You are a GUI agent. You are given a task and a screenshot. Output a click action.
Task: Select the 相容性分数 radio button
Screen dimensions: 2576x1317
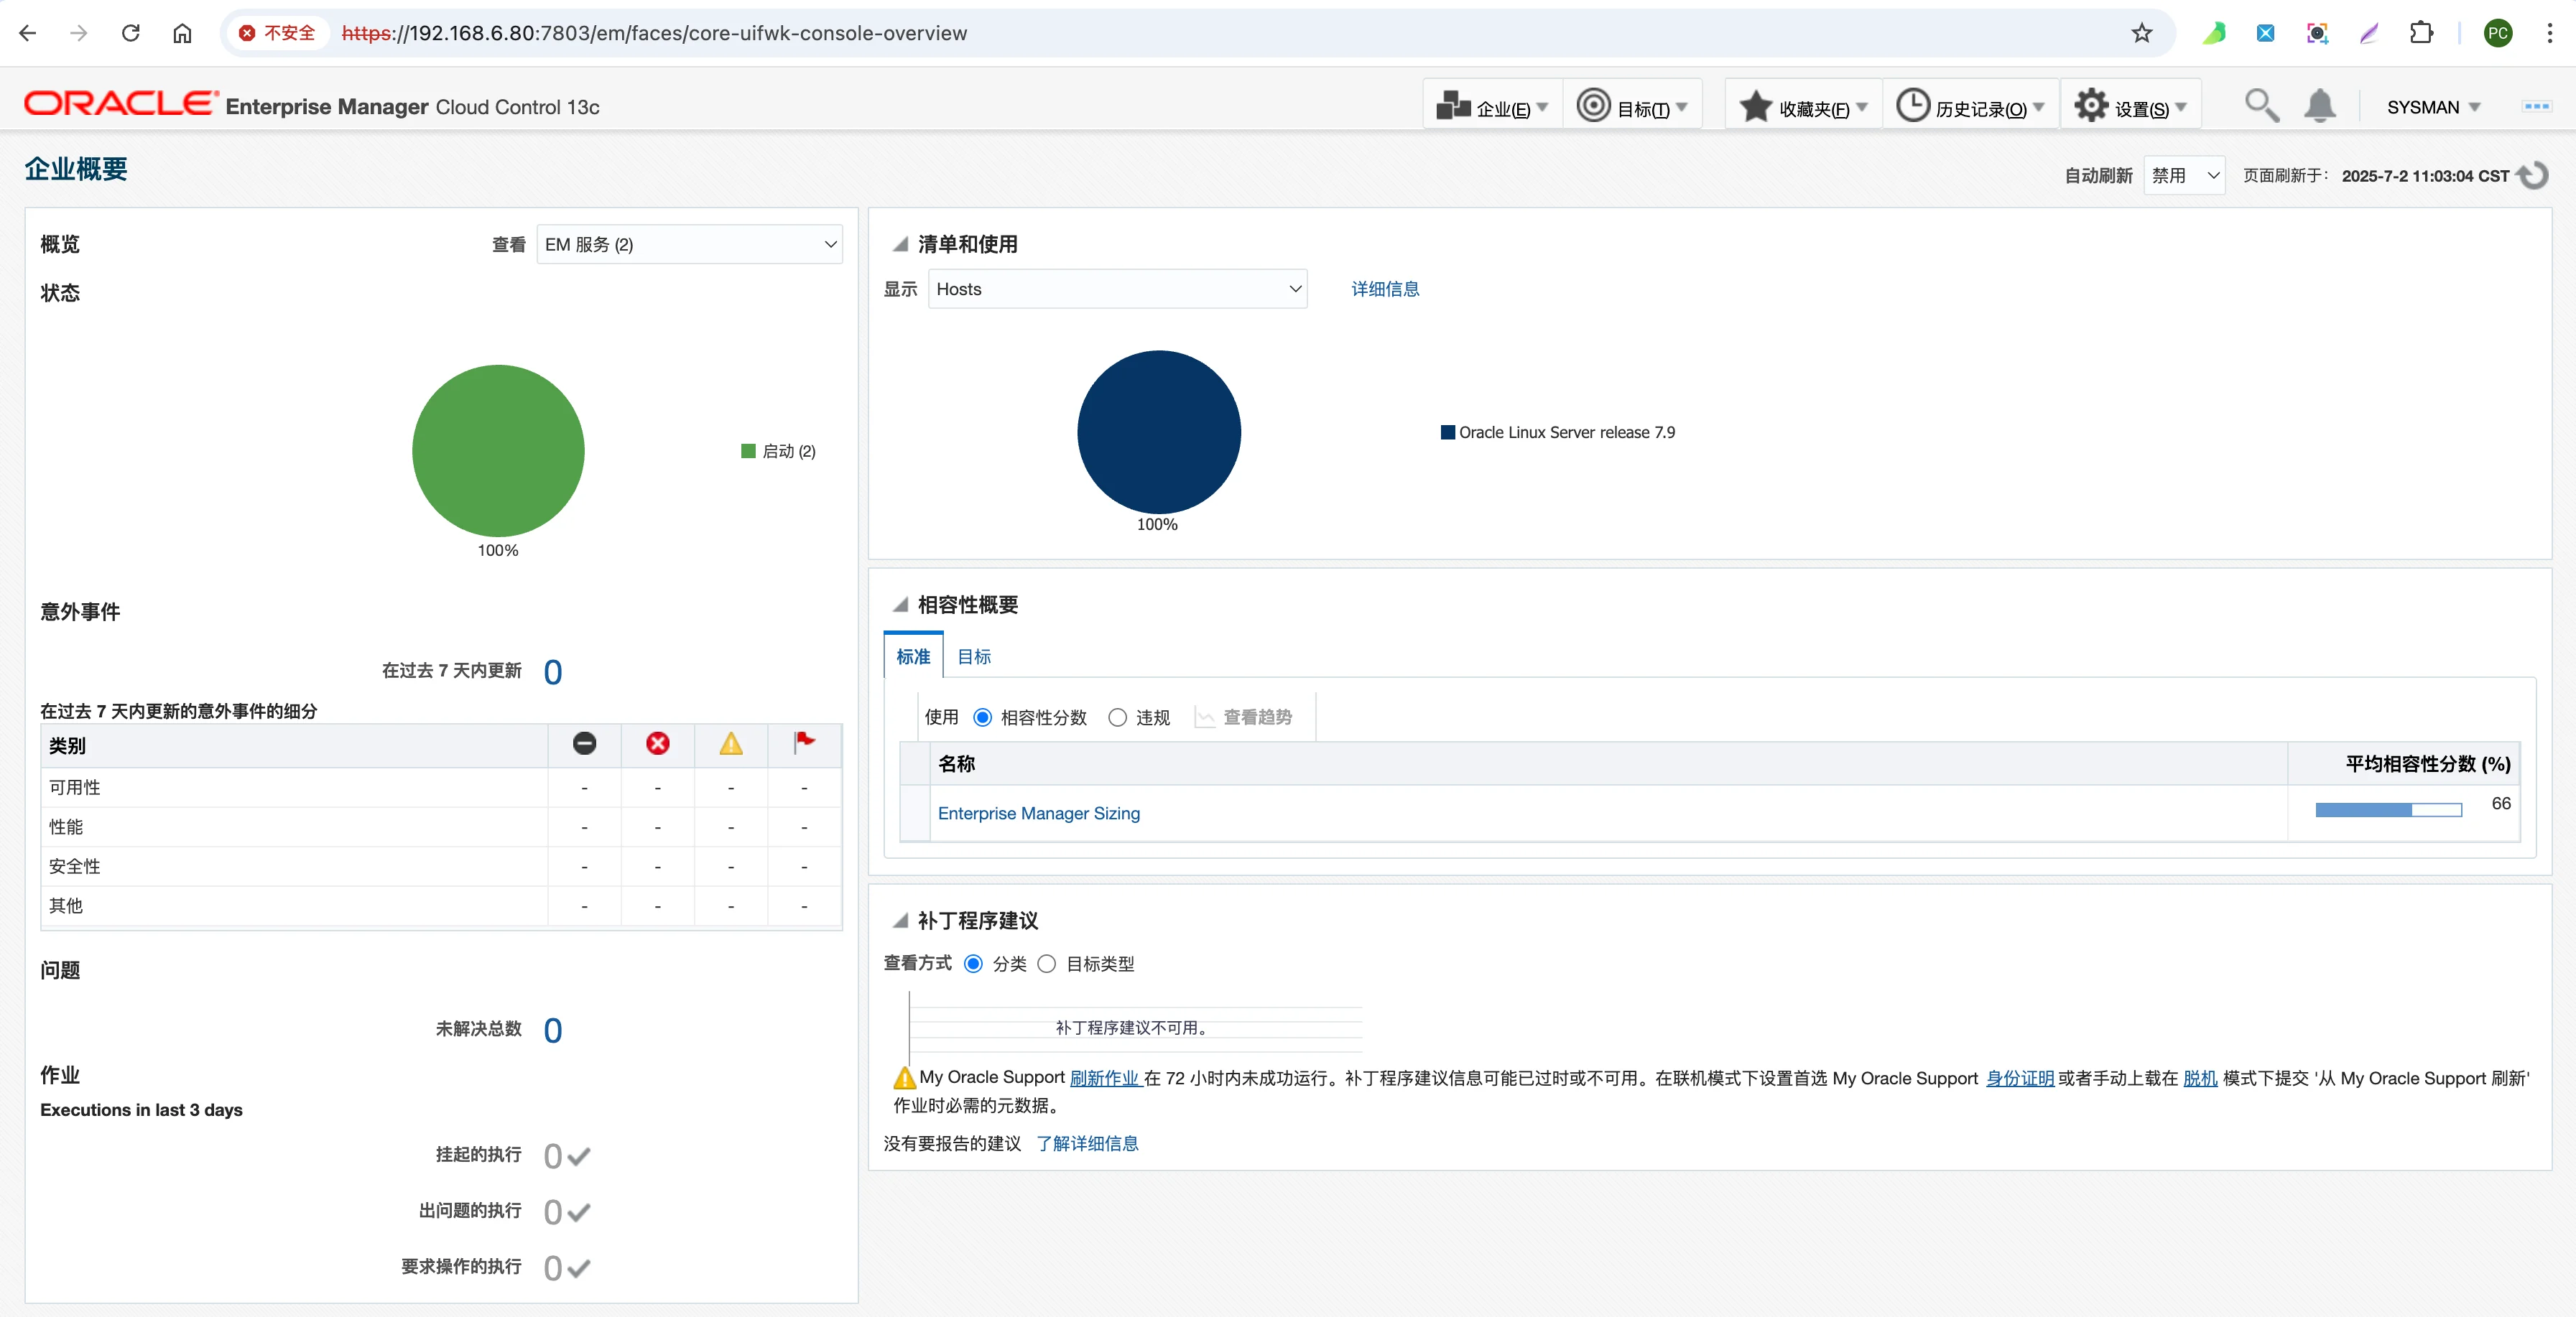[982, 718]
